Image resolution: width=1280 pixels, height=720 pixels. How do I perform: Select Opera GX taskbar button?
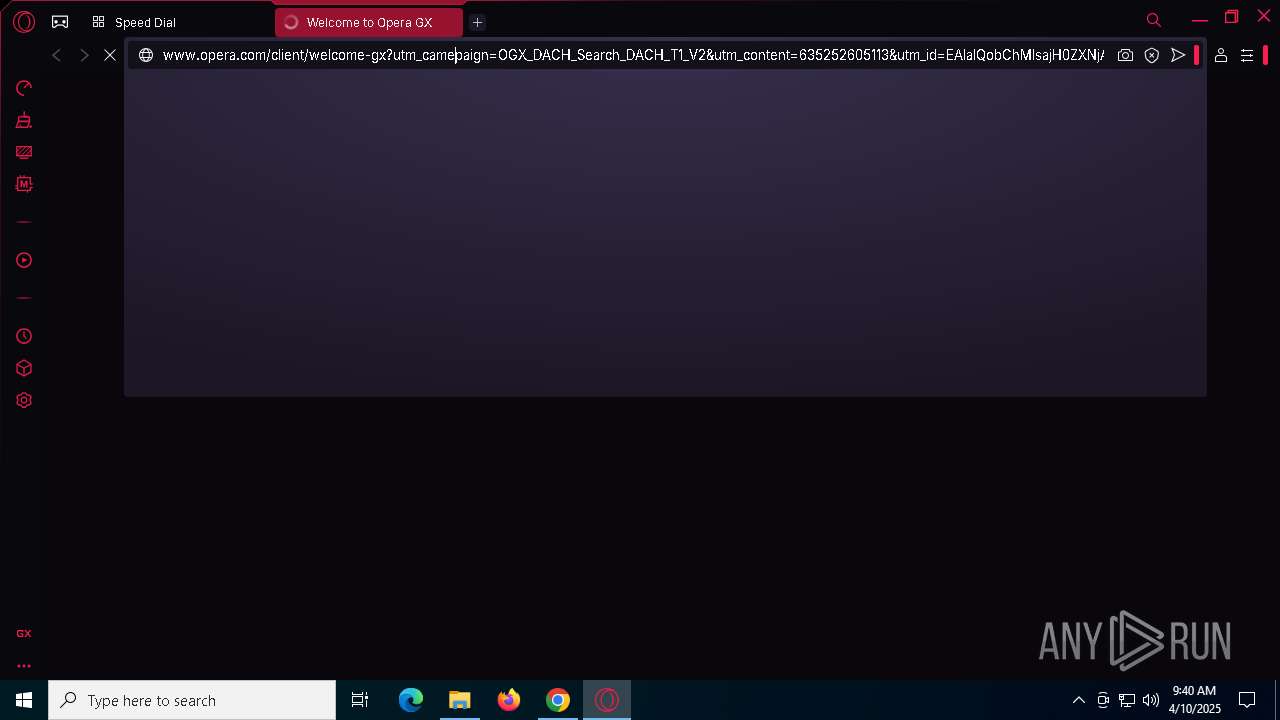607,700
